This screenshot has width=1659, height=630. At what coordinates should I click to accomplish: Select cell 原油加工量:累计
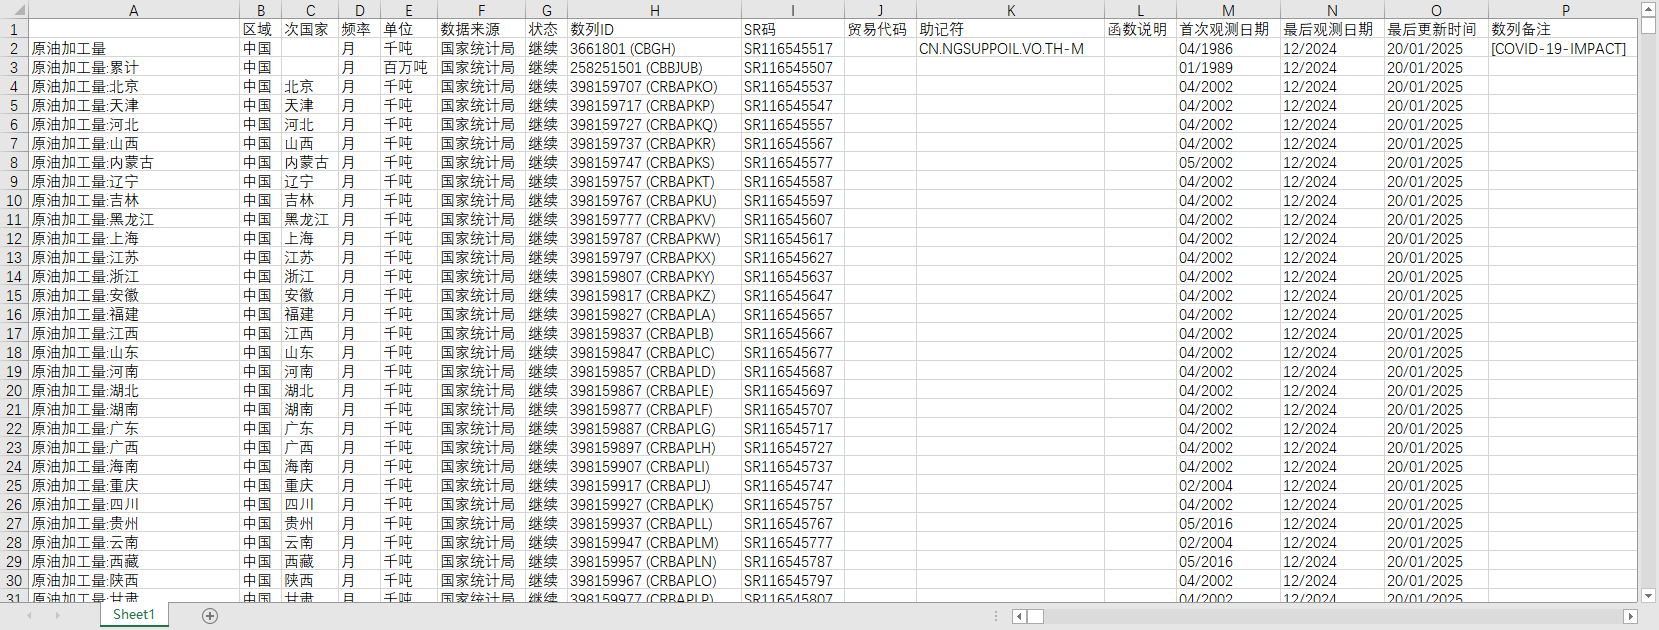point(134,67)
